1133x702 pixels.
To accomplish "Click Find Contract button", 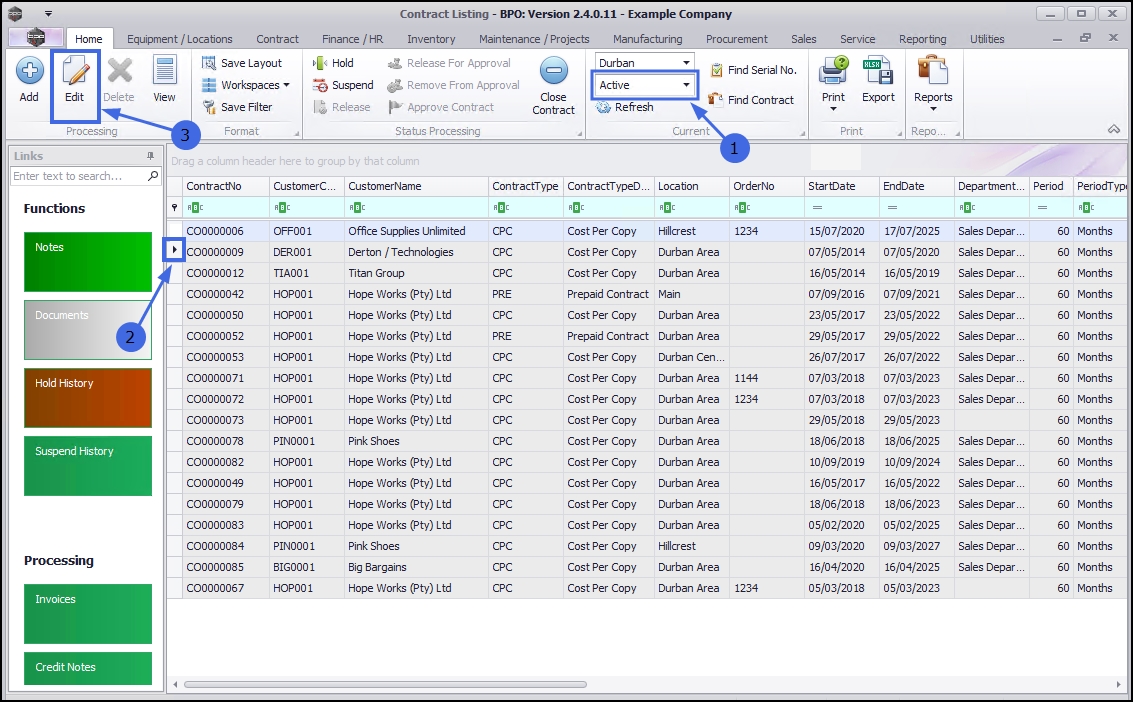I will point(751,100).
